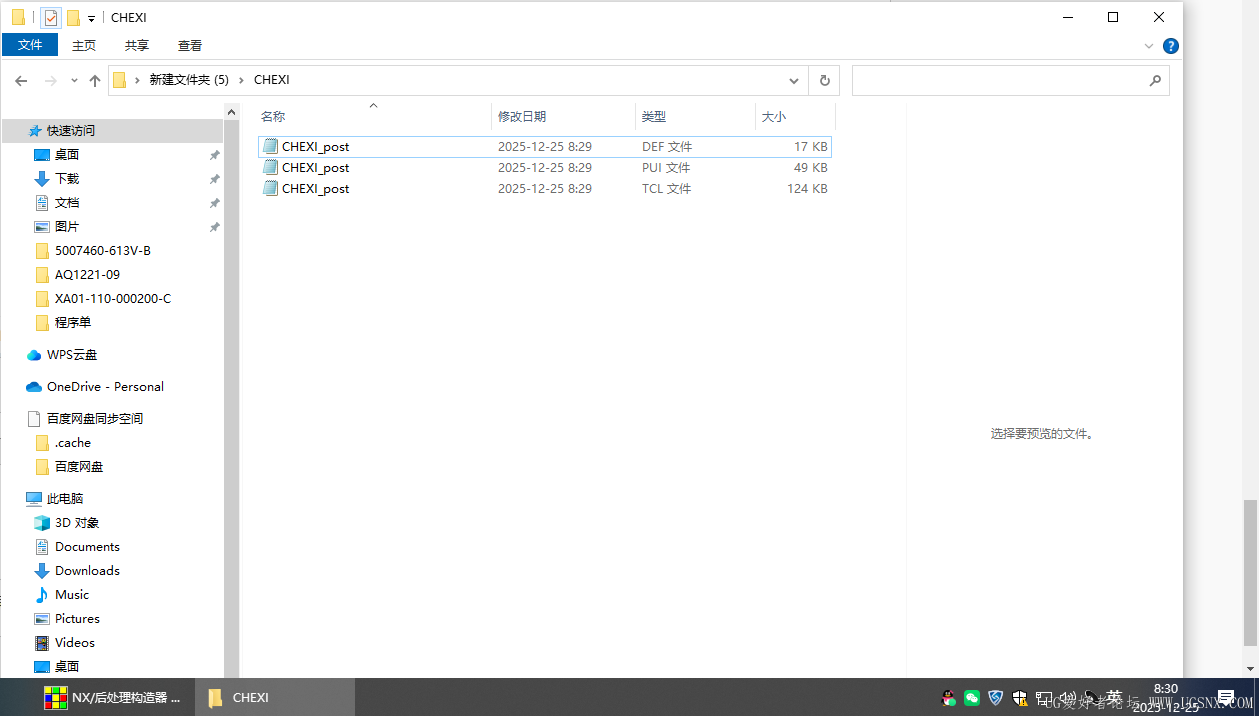Image resolution: width=1259 pixels, height=716 pixels.
Task: Expand the chevron between 新建文件夹 (5) and CHEXI
Action: 241,80
